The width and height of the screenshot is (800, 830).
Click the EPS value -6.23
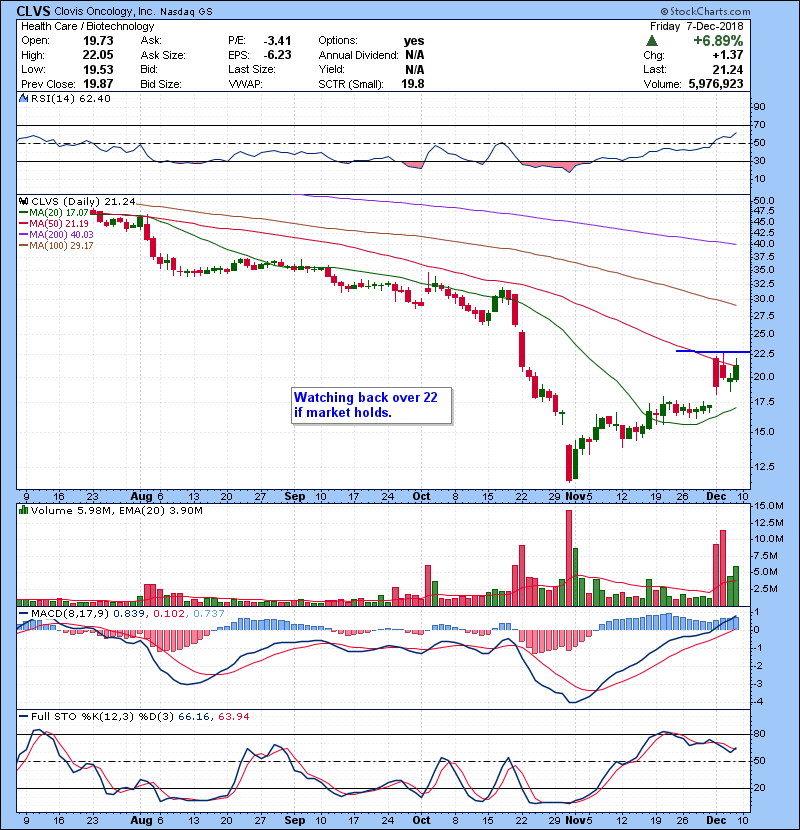(277, 55)
